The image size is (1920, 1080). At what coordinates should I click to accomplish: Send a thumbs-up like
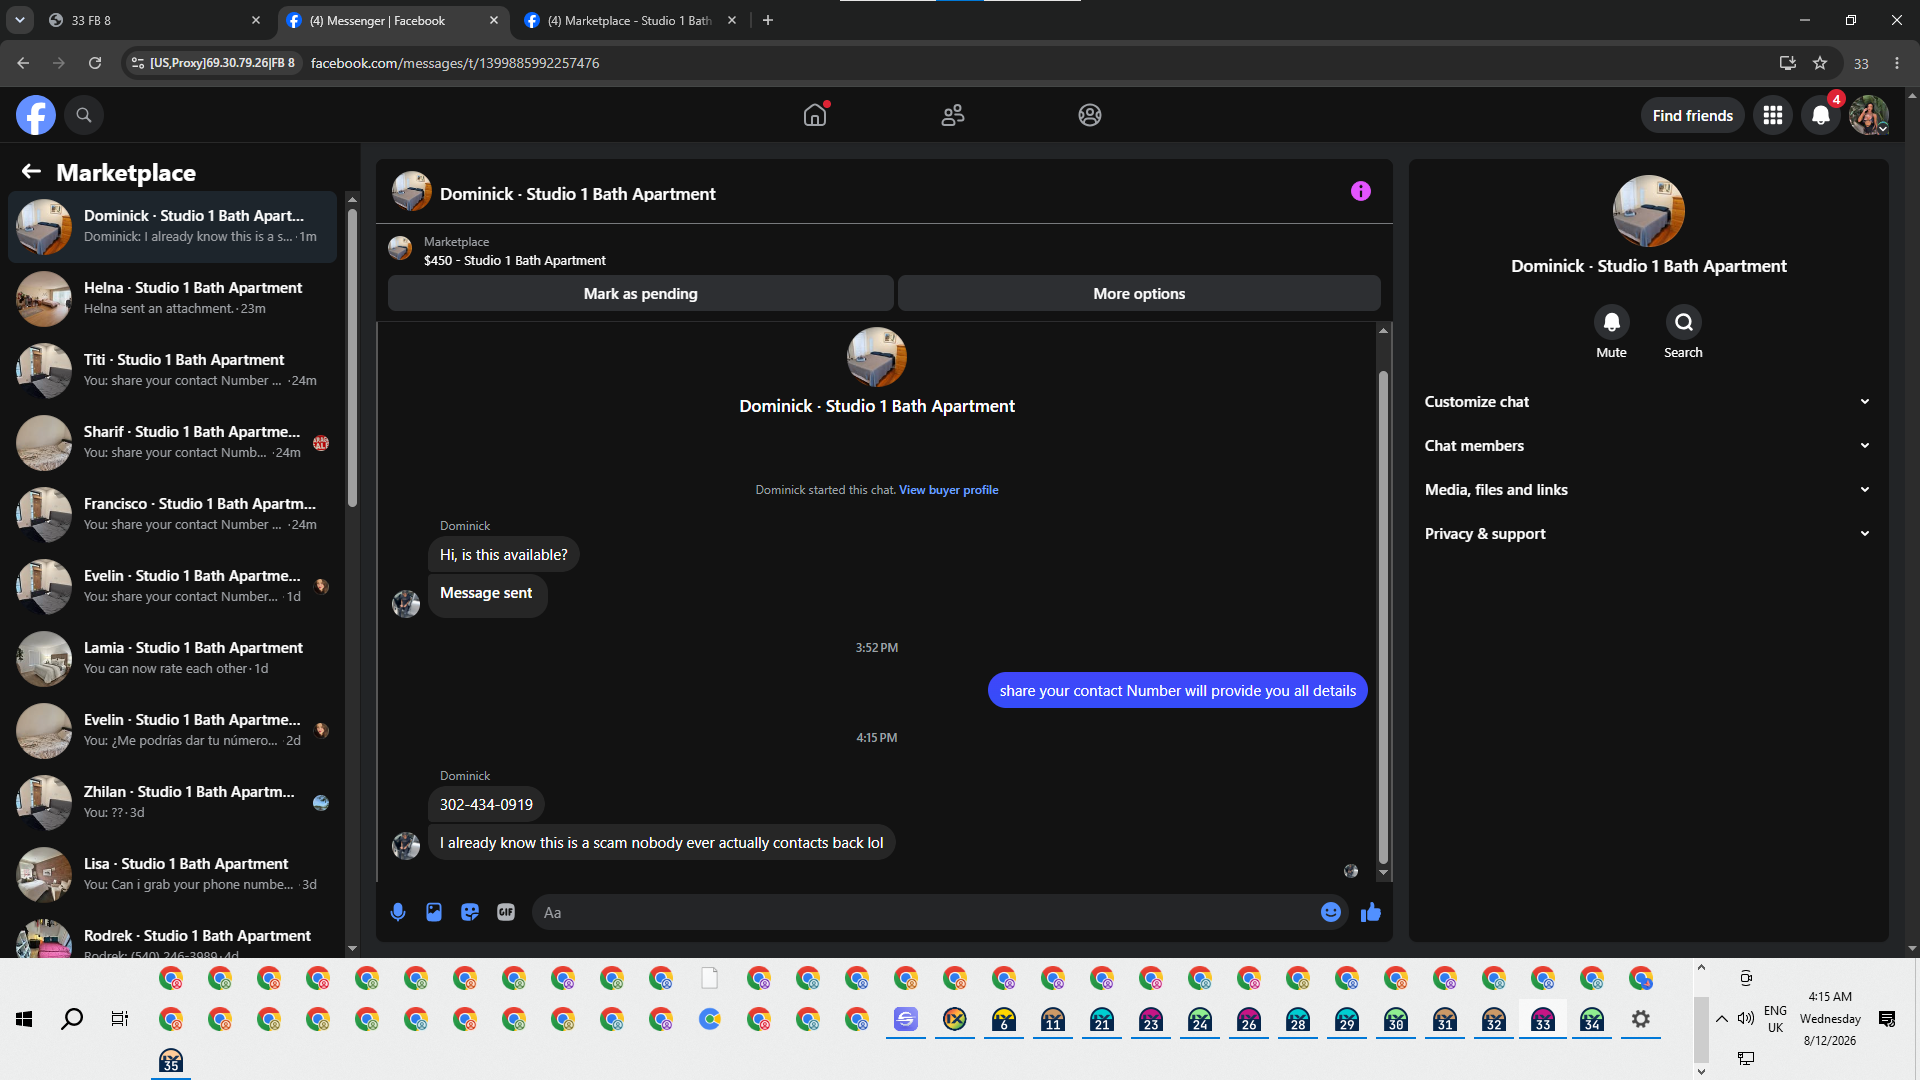[1371, 912]
